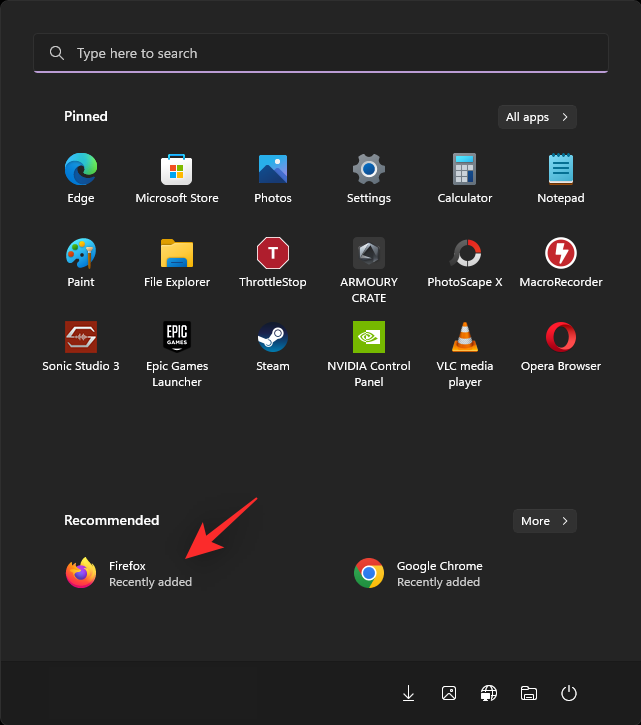The width and height of the screenshot is (641, 725).
Task: Open the Downloads folder icon
Action: (x=408, y=693)
